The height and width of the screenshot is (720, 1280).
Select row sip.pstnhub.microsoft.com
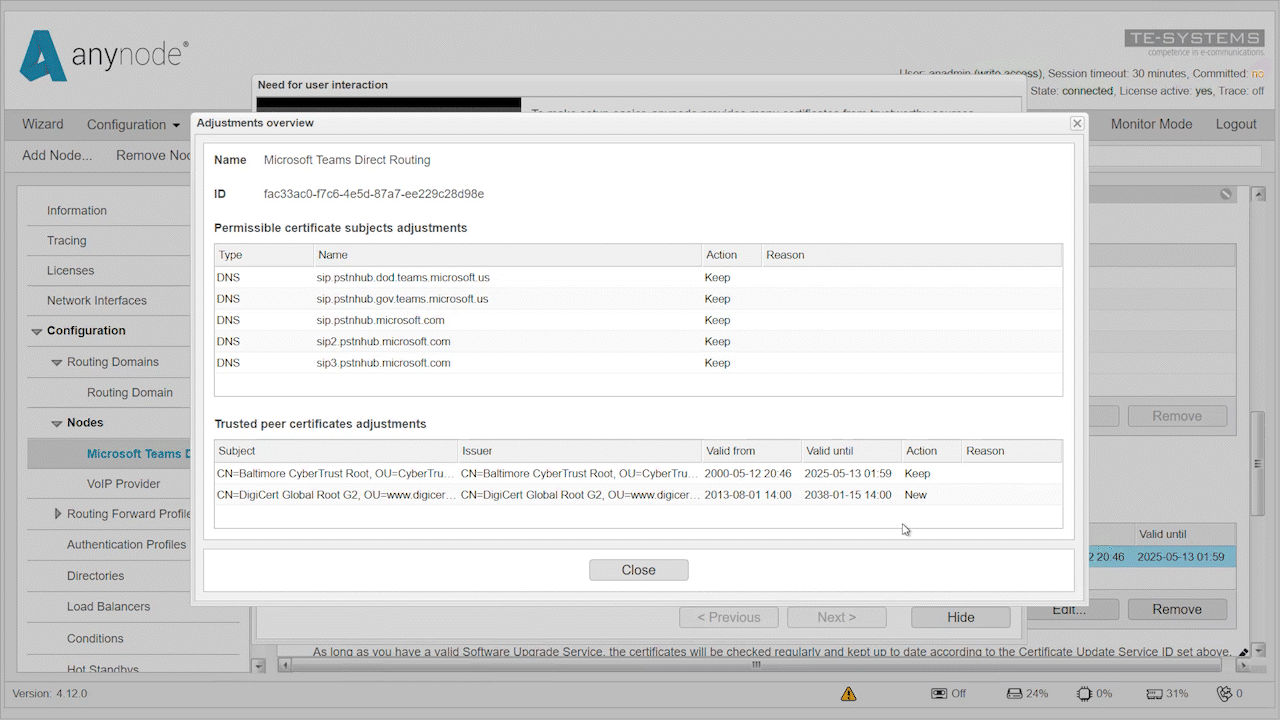point(638,320)
